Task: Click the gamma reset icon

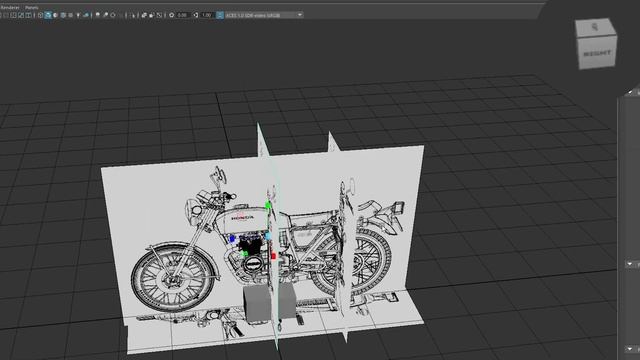Action: click(x=196, y=15)
